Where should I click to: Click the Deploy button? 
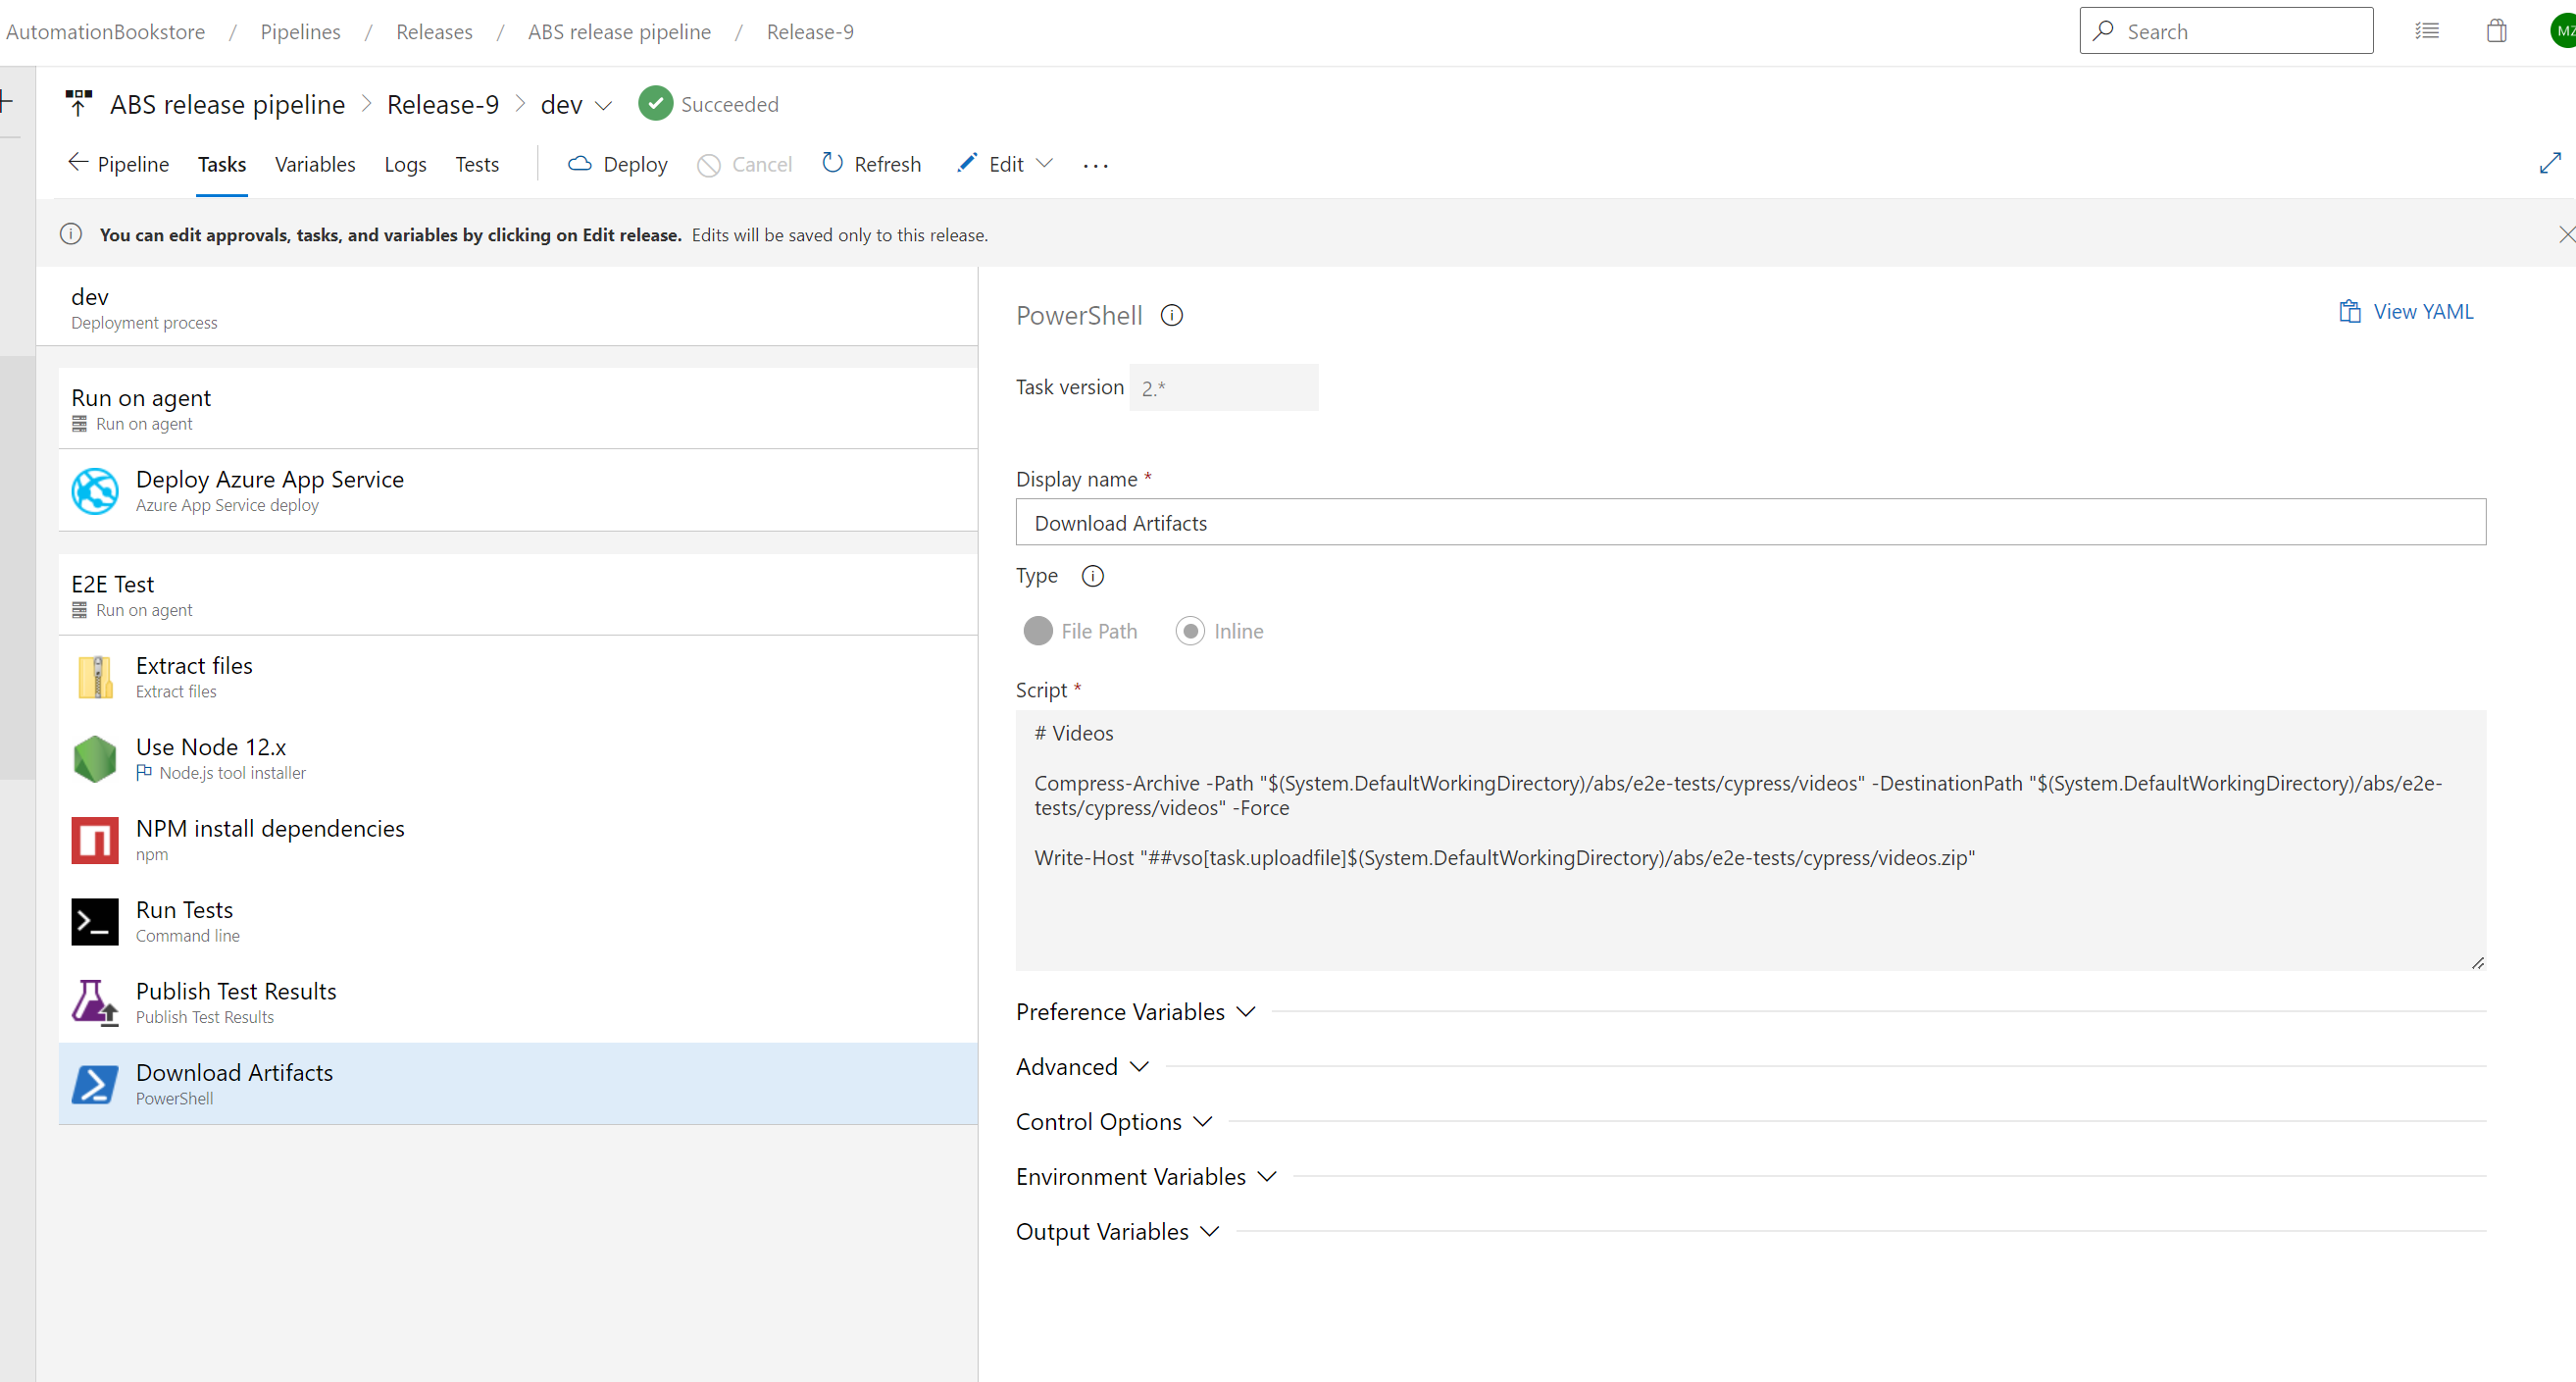click(x=618, y=164)
